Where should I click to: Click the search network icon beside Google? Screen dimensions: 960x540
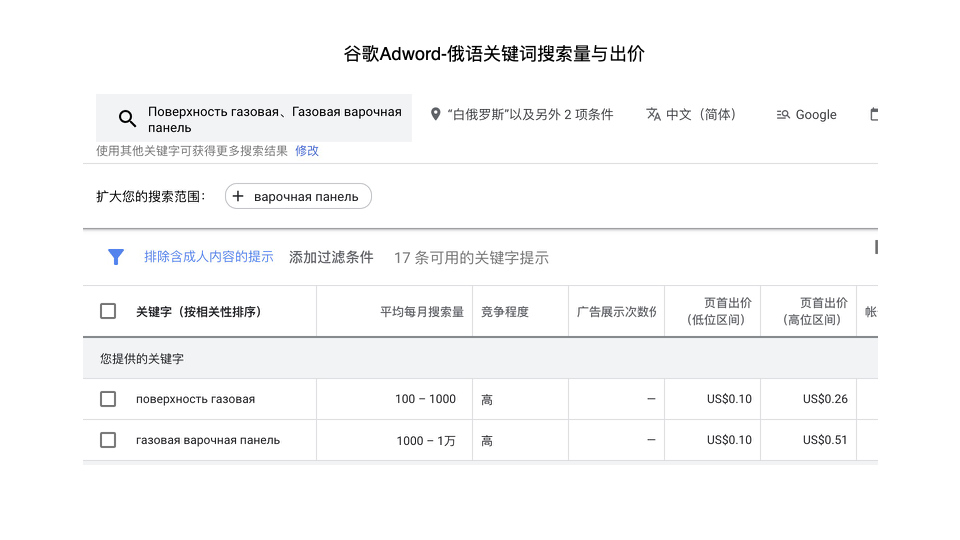click(x=783, y=114)
